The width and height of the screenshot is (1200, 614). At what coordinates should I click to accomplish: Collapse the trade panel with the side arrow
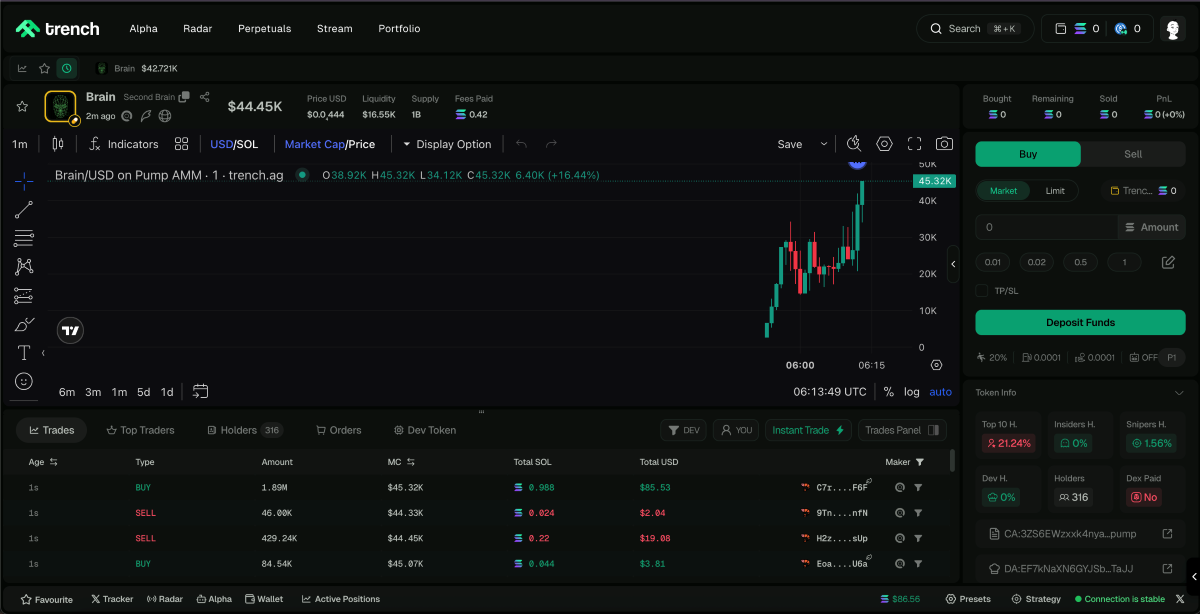(x=953, y=264)
